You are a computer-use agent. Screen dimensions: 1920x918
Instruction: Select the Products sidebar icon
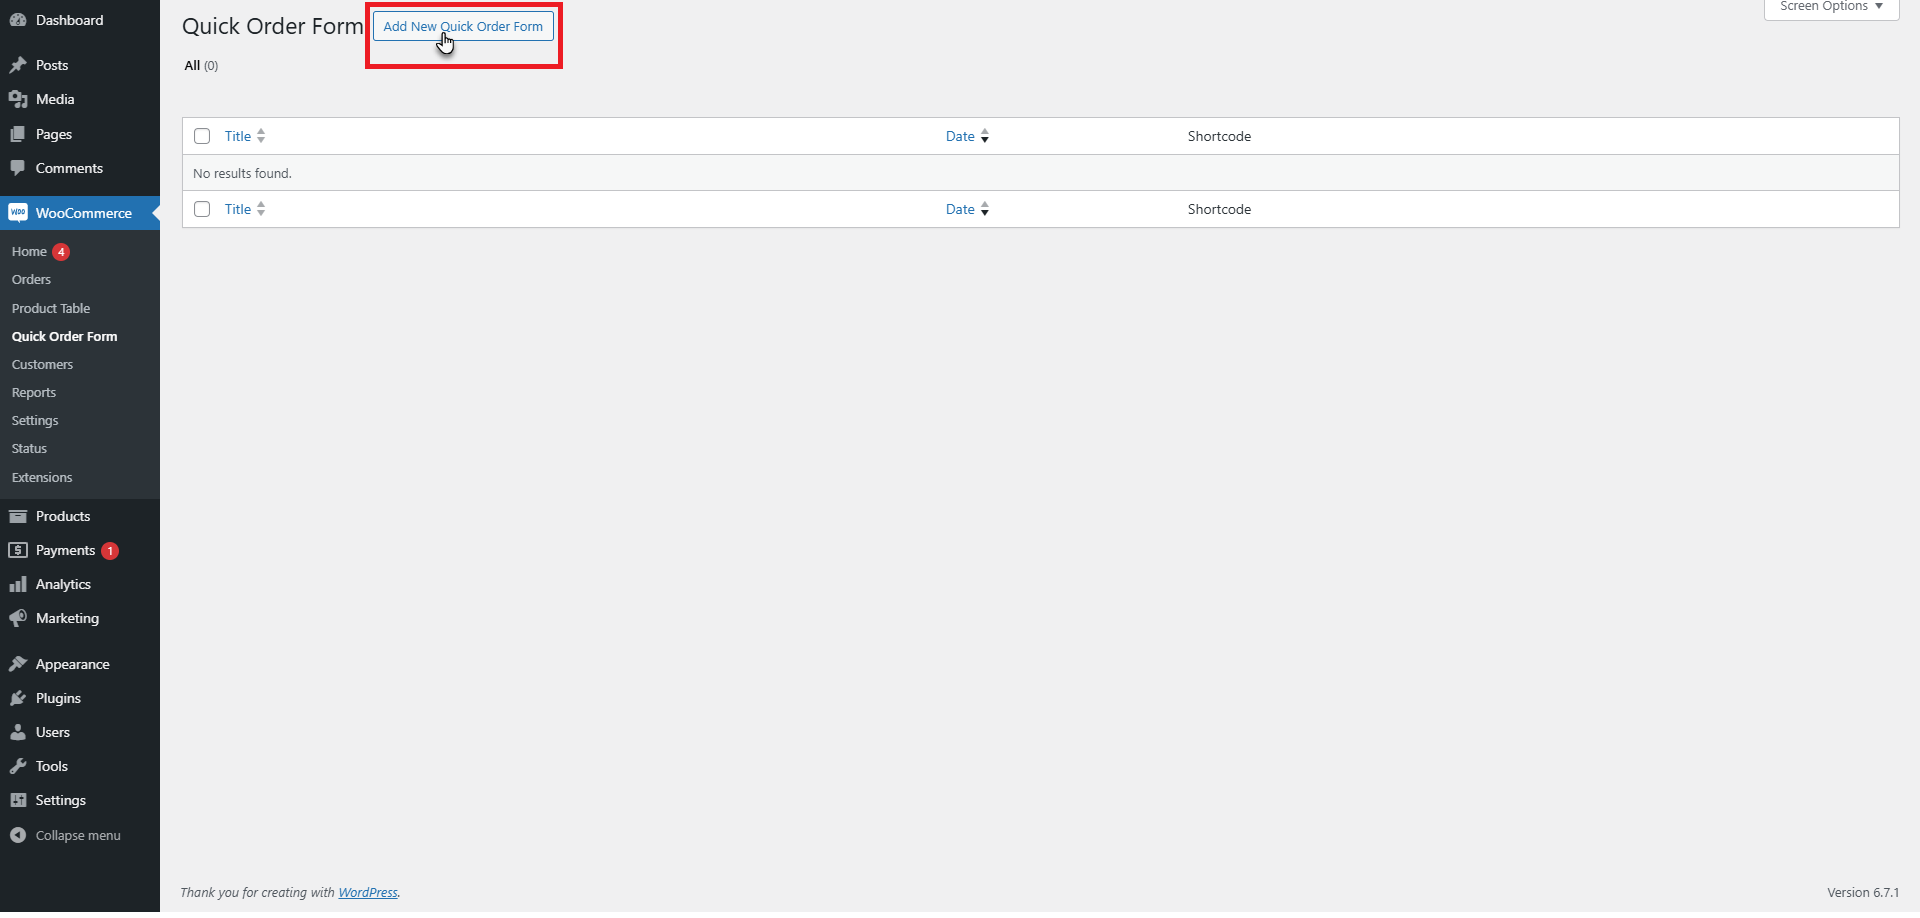pyautogui.click(x=18, y=515)
